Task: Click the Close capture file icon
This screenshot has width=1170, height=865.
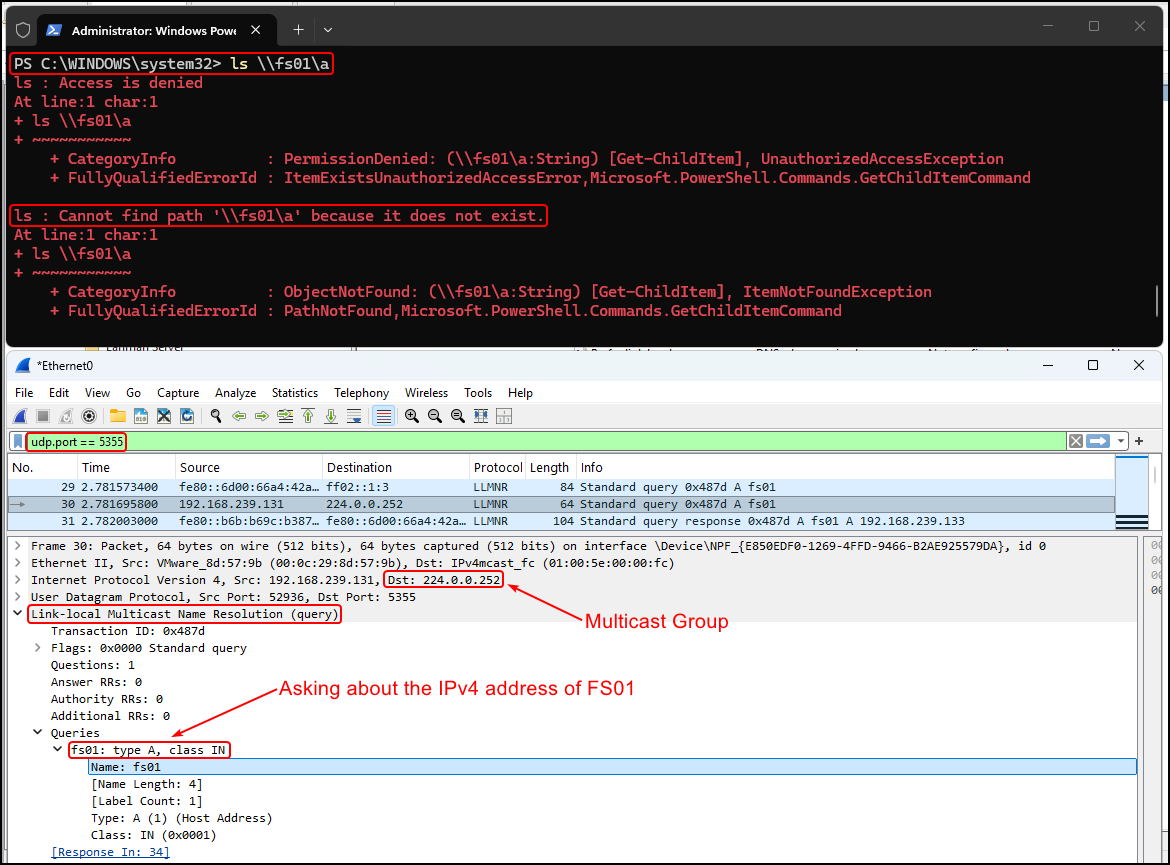Action: tap(164, 416)
